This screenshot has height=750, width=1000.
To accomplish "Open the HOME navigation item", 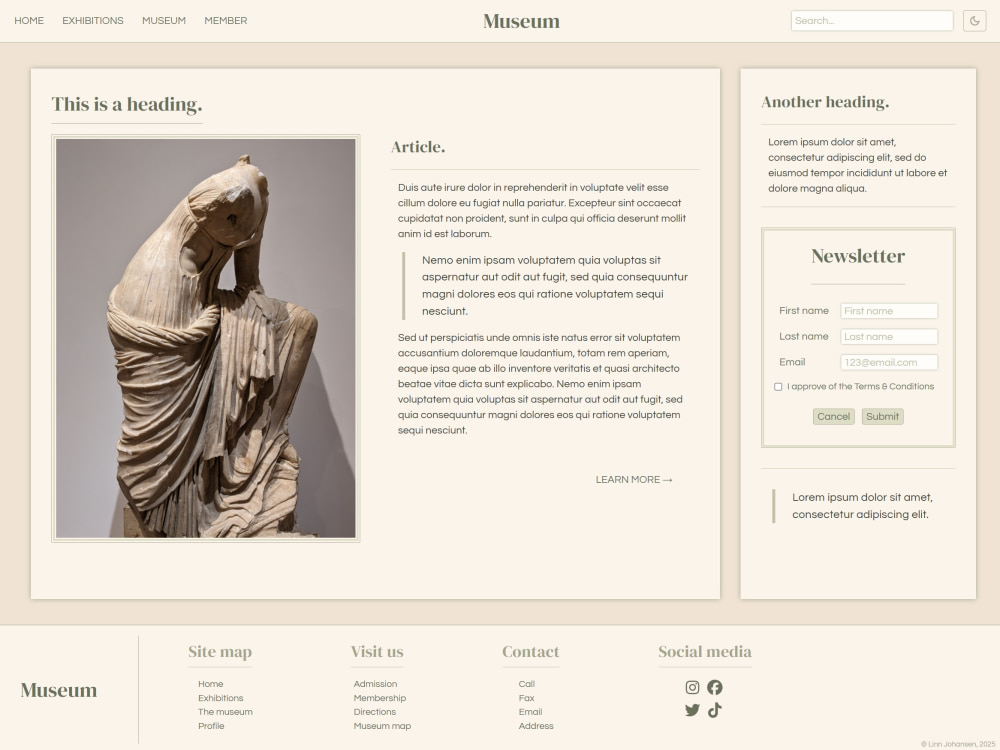I will pos(29,20).
